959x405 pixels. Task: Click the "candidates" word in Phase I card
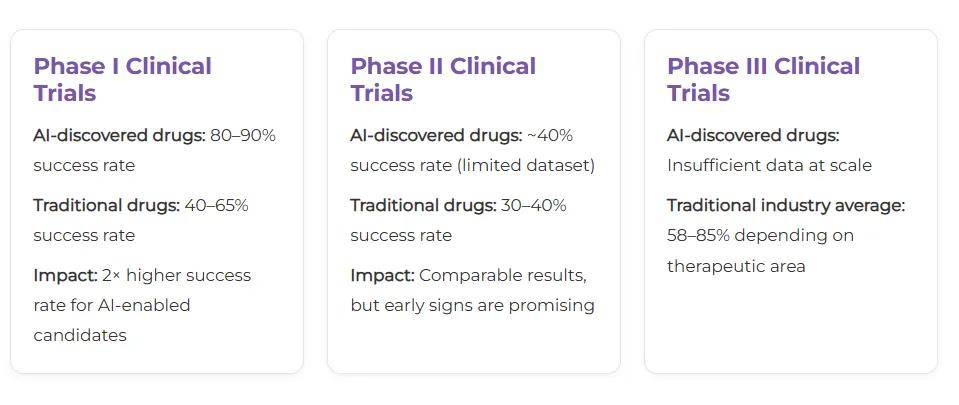80,335
